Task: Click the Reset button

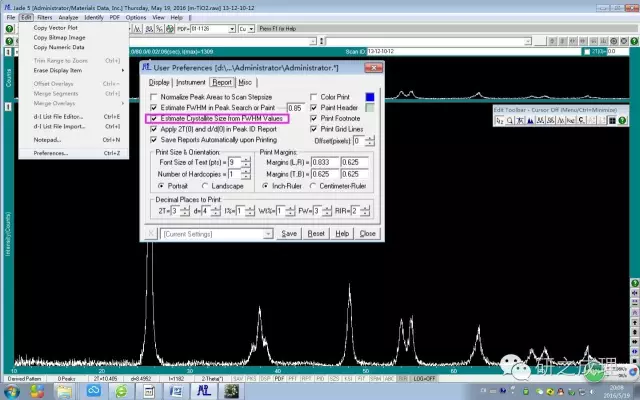Action: click(x=316, y=233)
